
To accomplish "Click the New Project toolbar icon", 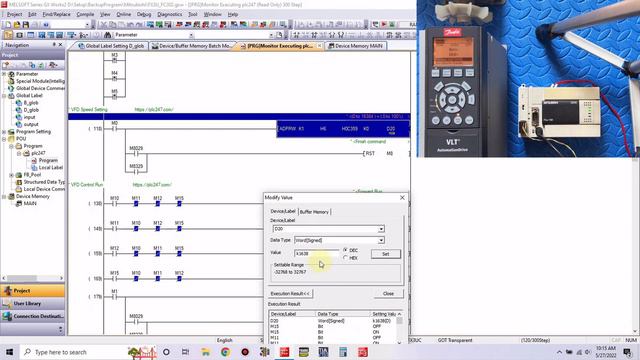I will pyautogui.click(x=7, y=25).
